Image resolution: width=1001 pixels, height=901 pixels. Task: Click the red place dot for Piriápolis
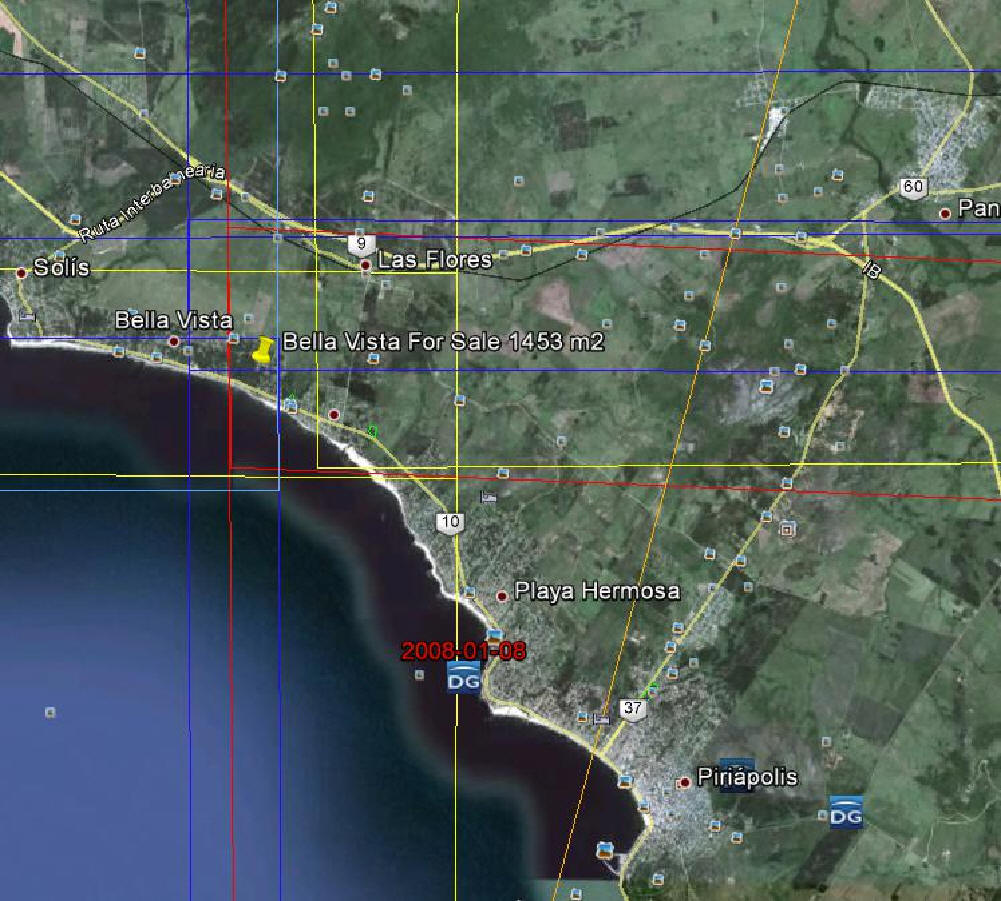coord(685,782)
